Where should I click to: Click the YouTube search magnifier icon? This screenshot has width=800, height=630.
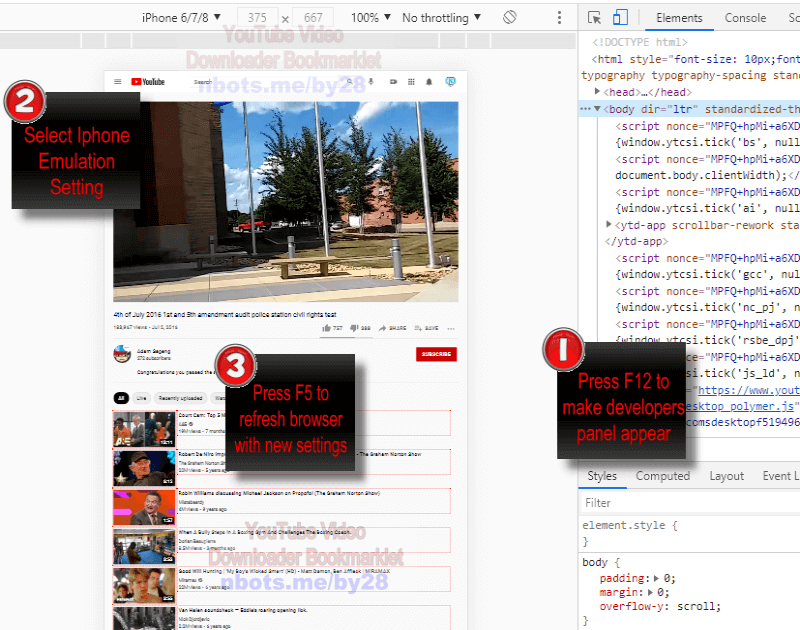click(349, 82)
